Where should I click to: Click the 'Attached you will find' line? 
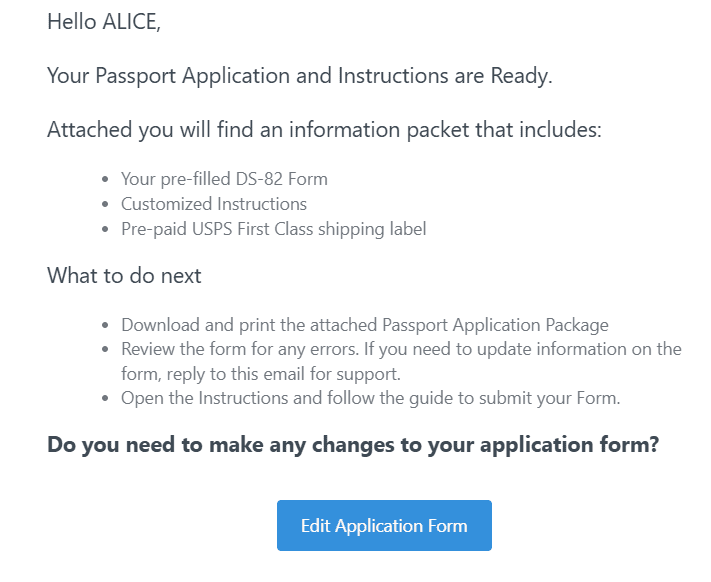[x=324, y=130]
